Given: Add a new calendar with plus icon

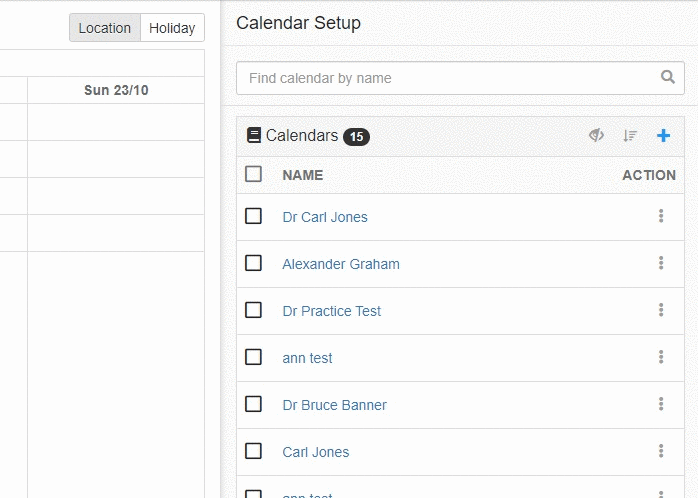Looking at the screenshot, I should tap(663, 135).
